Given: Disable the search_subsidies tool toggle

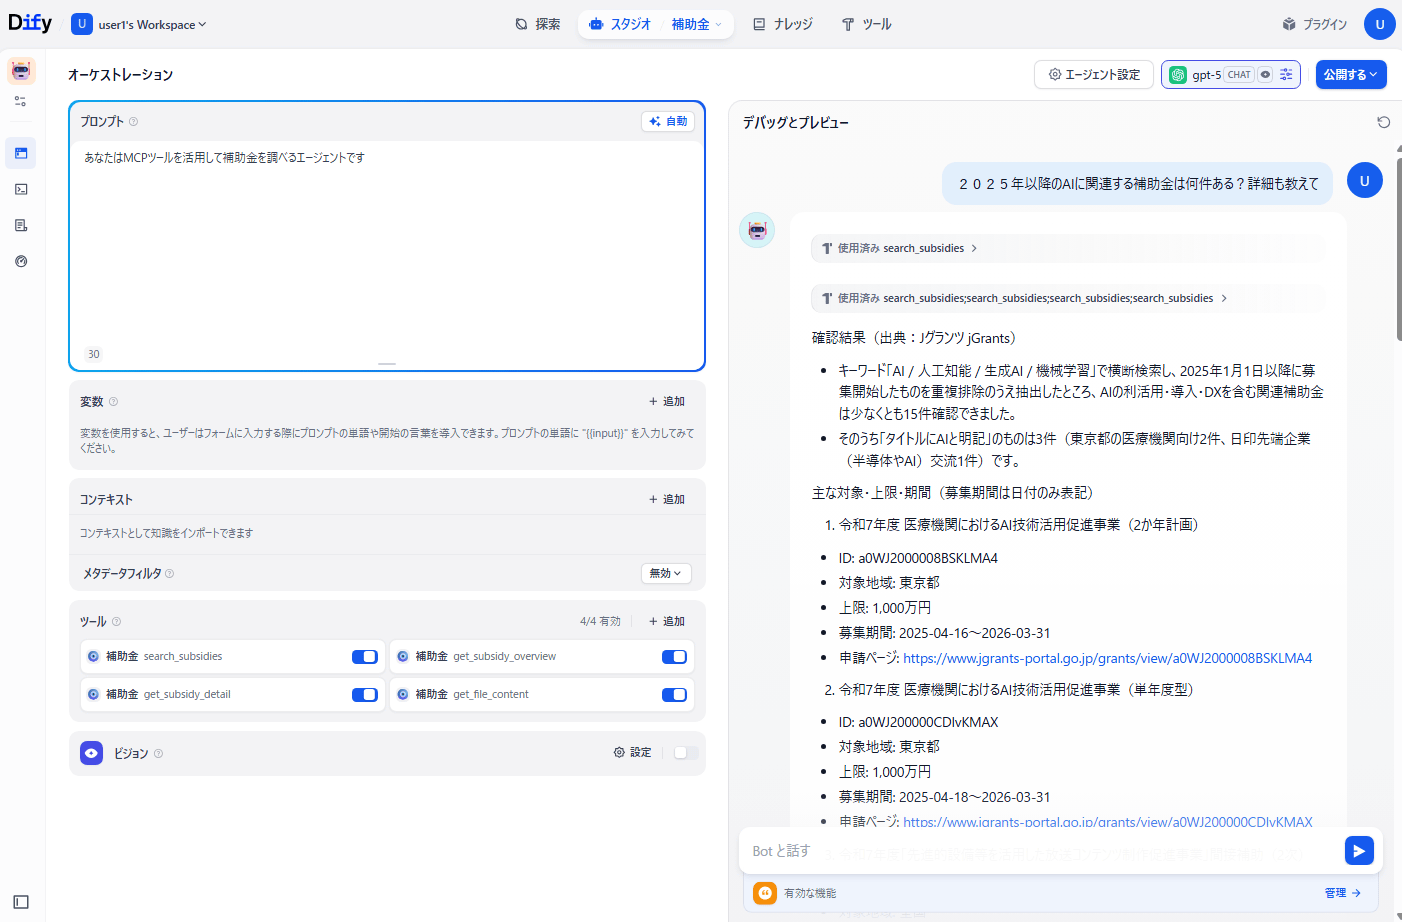Looking at the screenshot, I should pyautogui.click(x=364, y=657).
